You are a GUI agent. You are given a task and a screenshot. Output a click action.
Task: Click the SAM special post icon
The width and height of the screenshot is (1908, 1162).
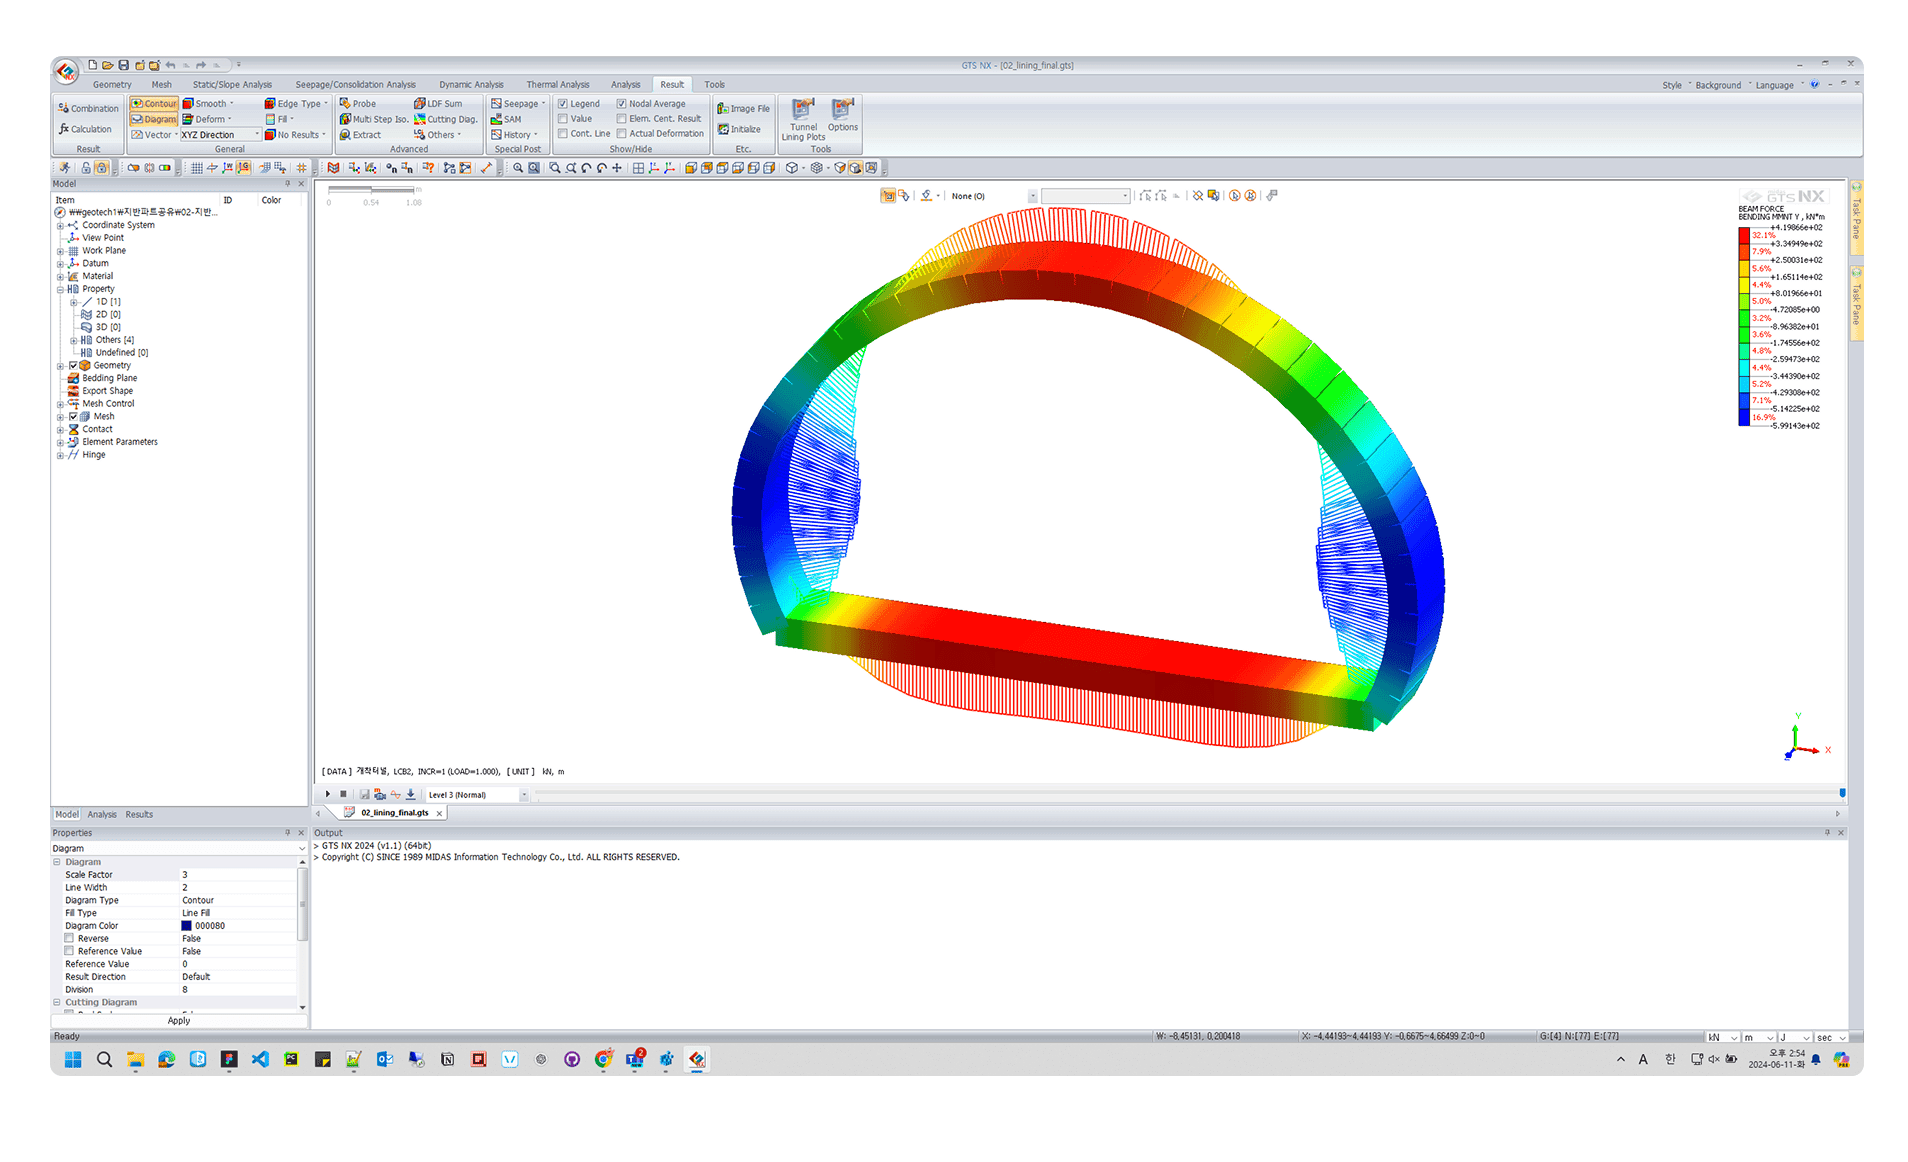(x=506, y=119)
